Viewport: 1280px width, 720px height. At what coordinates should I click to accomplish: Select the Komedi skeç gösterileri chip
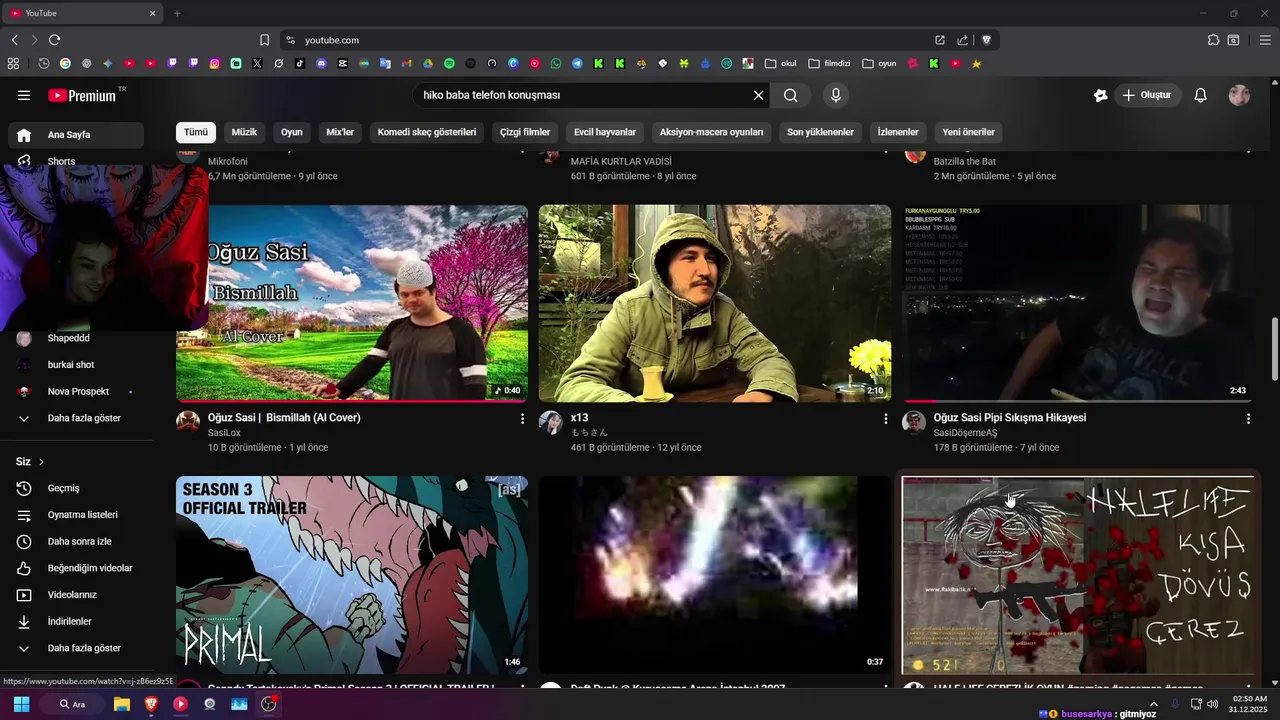pos(427,132)
